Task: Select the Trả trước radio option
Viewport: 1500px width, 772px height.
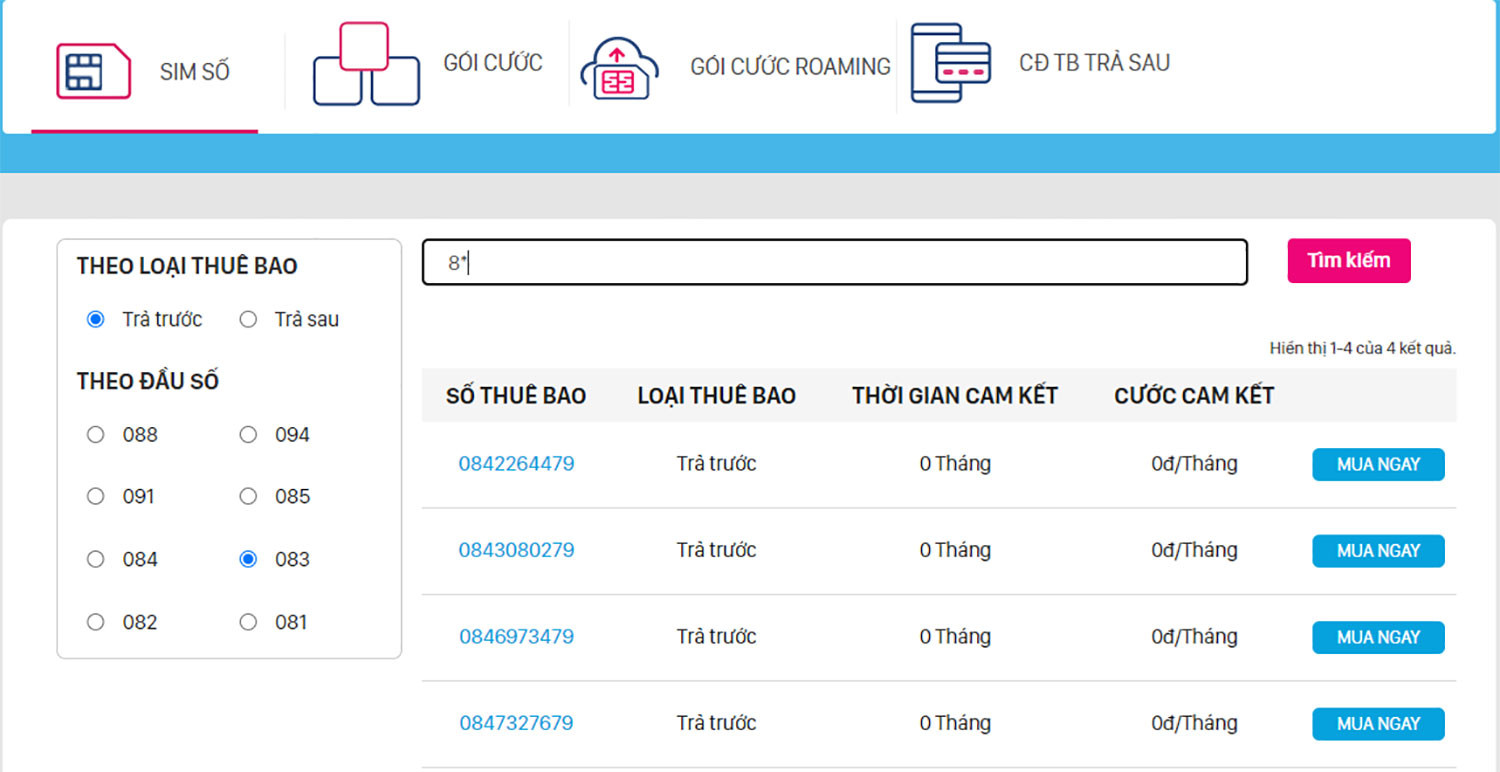Action: [x=96, y=320]
